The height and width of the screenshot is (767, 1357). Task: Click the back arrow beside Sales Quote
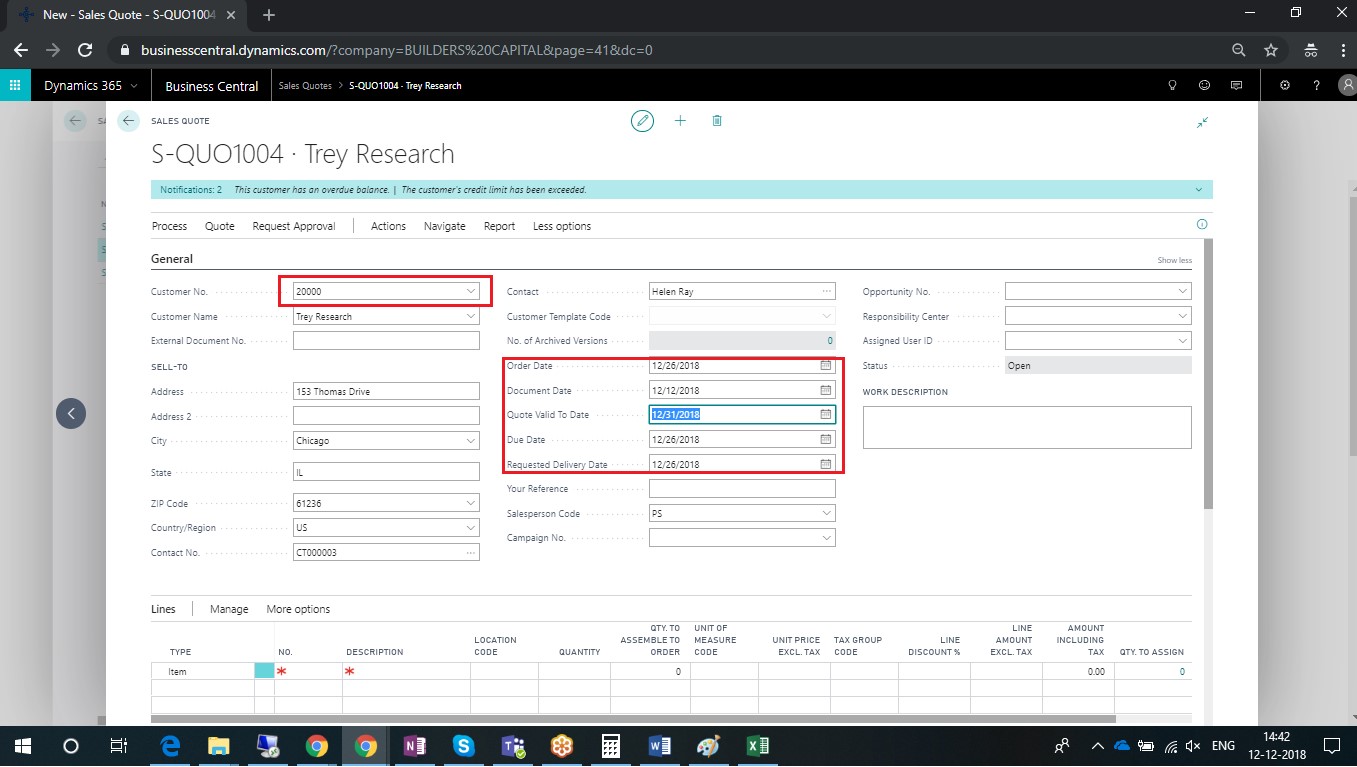128,121
